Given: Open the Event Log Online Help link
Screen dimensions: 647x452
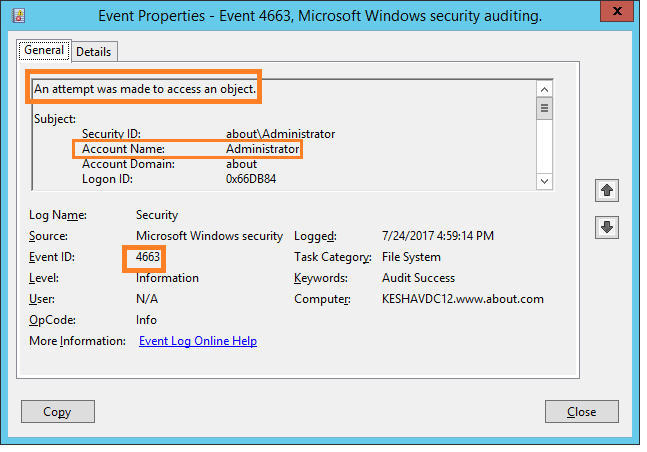Looking at the screenshot, I should click(x=197, y=341).
